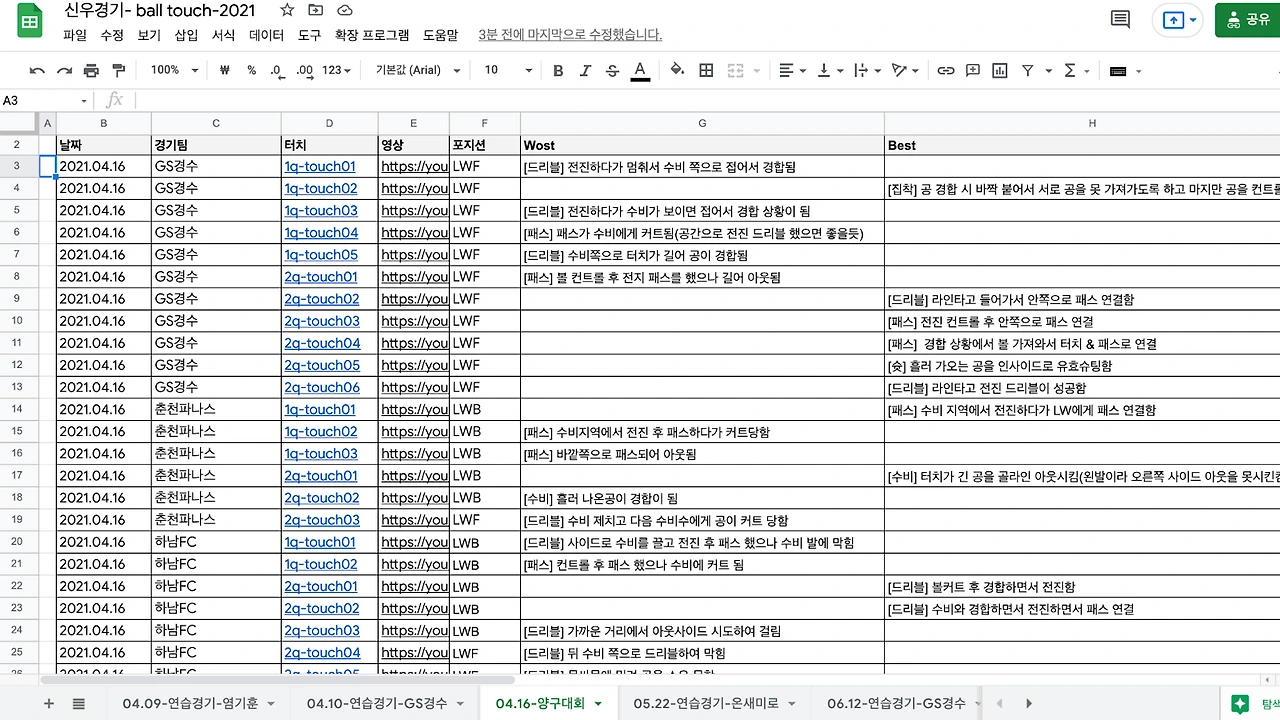
Task: Add a new sheet with the plus icon
Action: (x=49, y=703)
